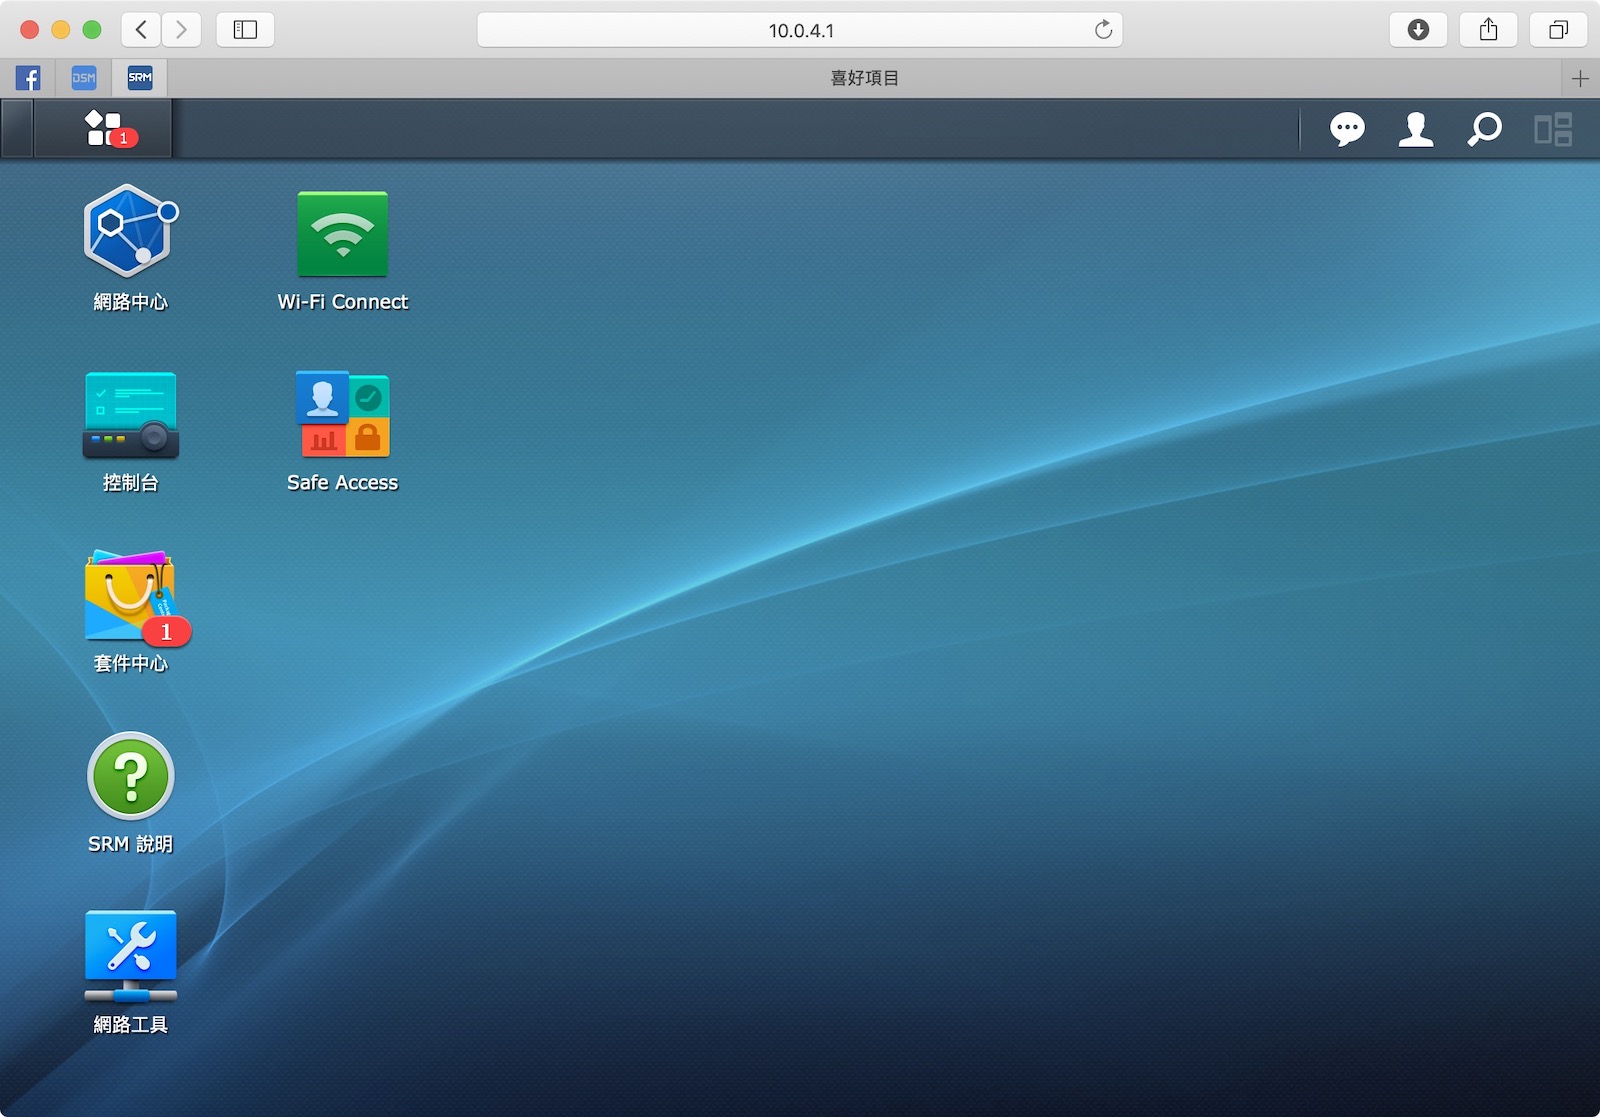Open the user account options menu
1600x1117 pixels.
tap(1415, 129)
